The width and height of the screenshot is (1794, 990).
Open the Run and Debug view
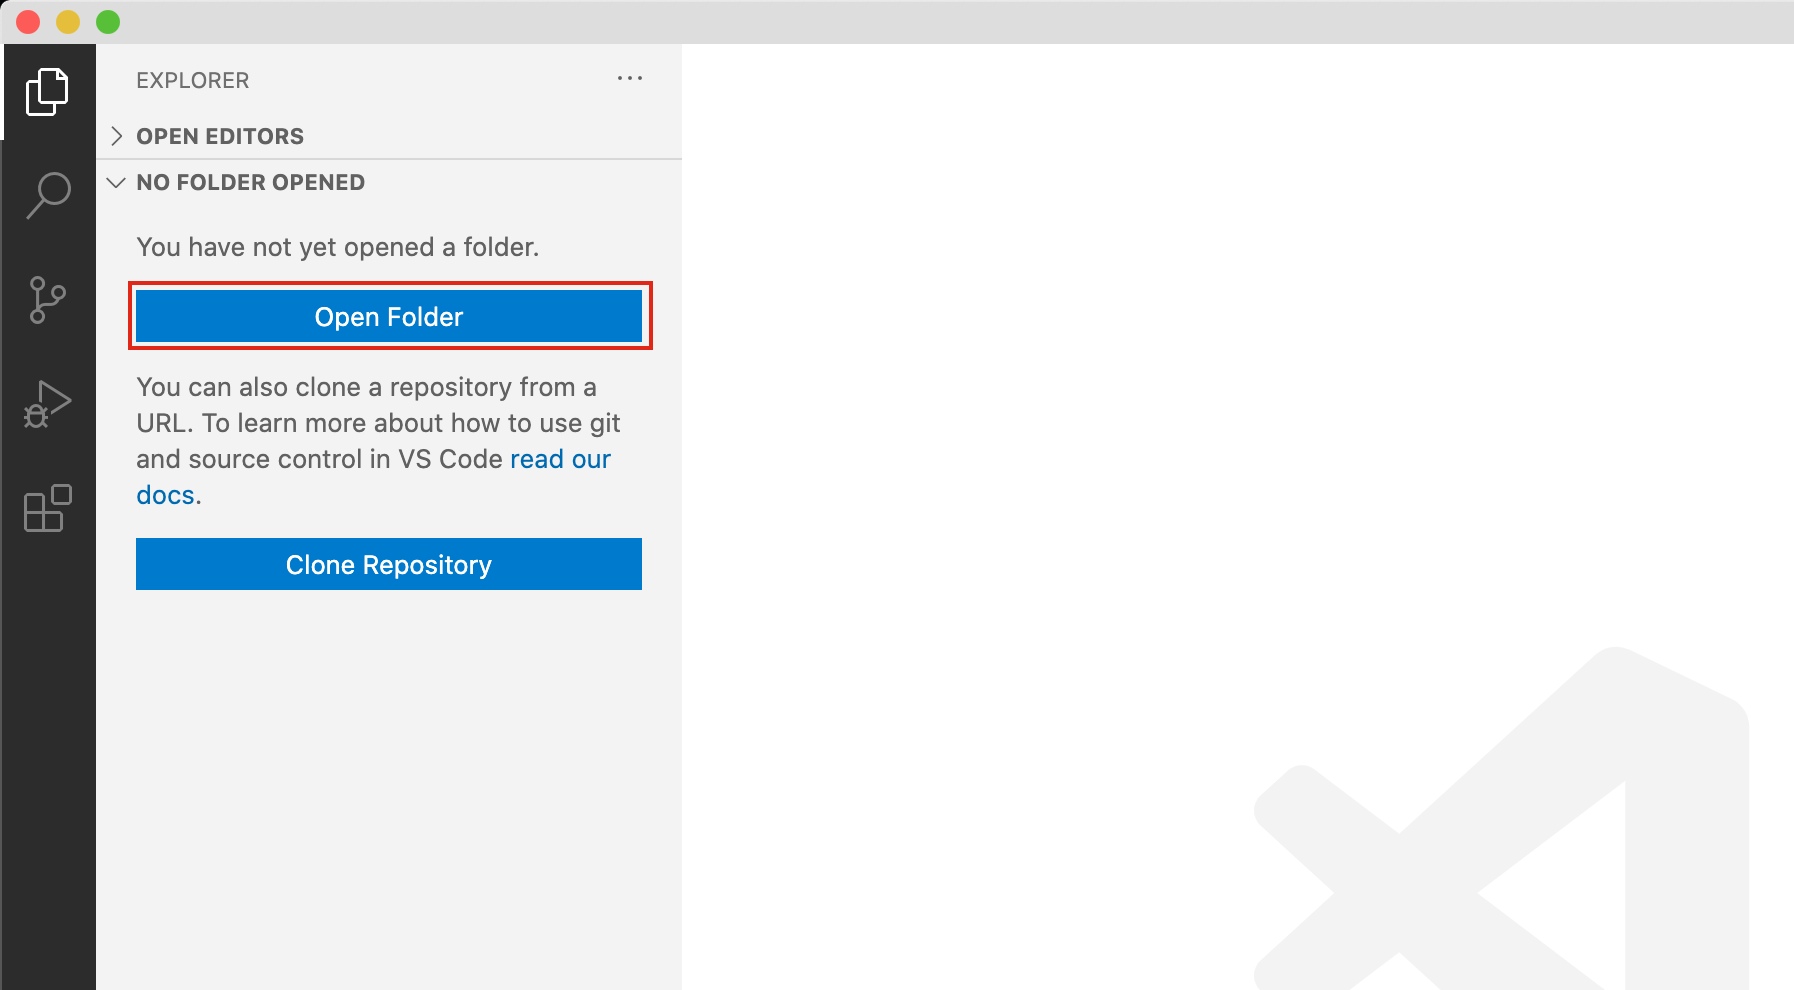[47, 404]
